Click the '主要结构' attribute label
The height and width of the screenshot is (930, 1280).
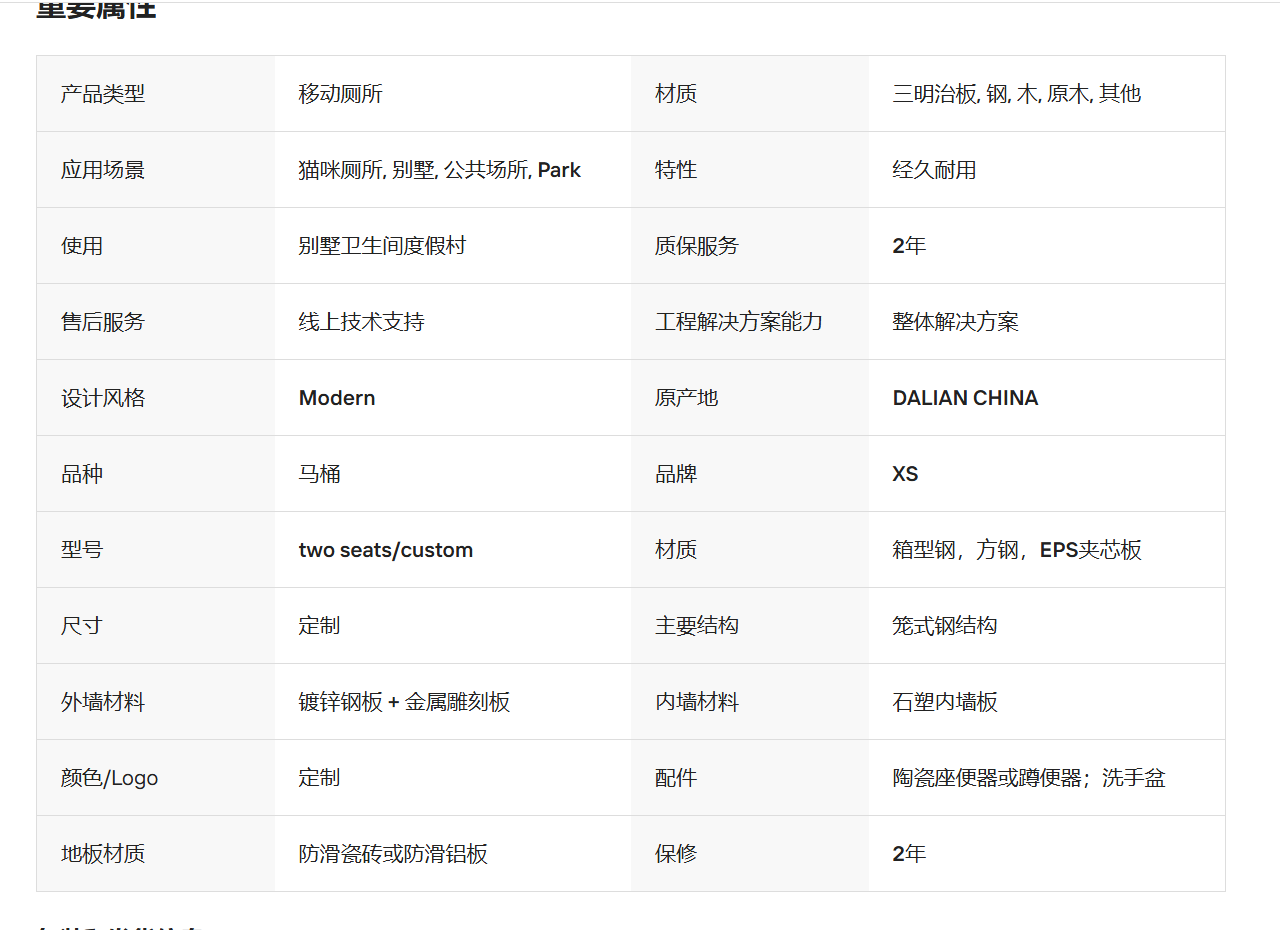(697, 626)
